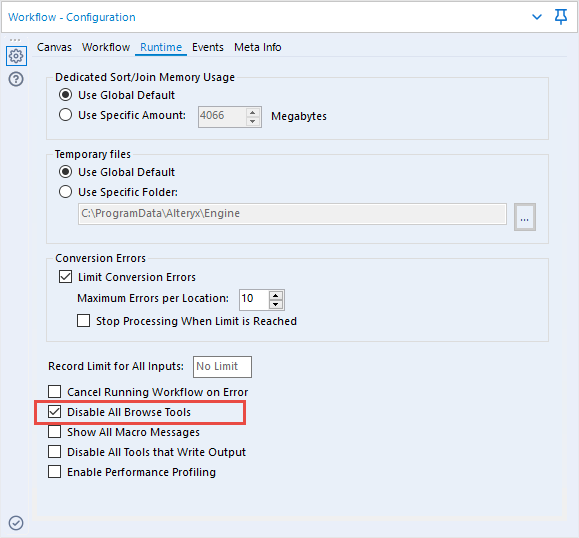Uncheck Disable All Browse Tools
Image resolution: width=579 pixels, height=538 pixels.
click(x=55, y=412)
